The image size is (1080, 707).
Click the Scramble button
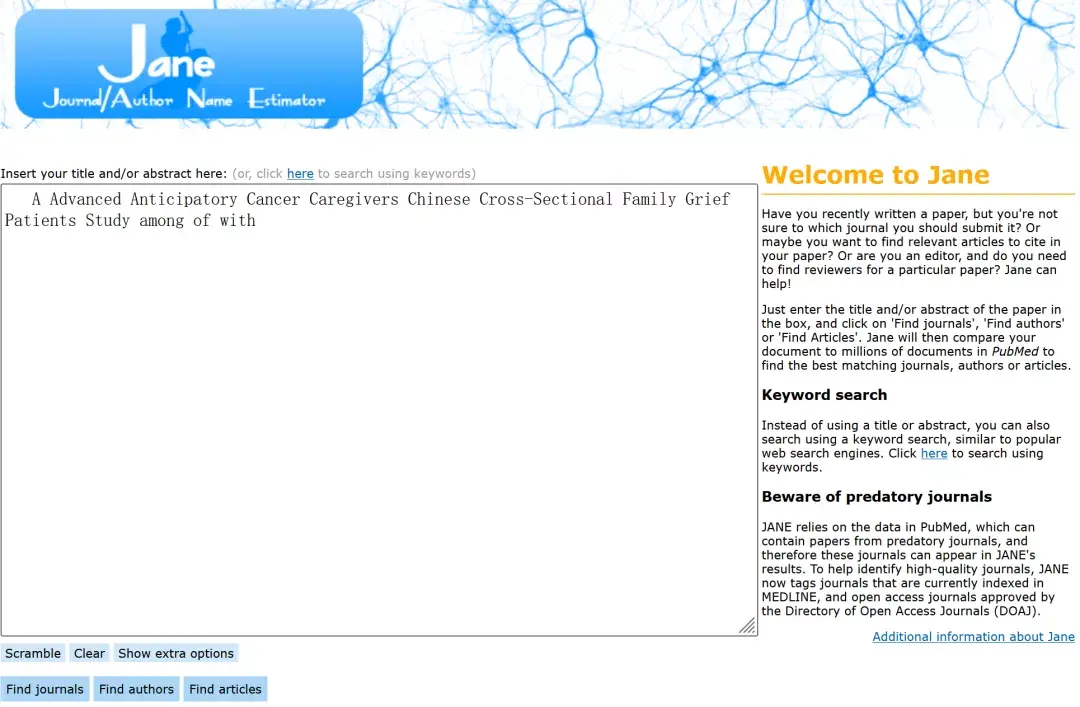coord(33,653)
